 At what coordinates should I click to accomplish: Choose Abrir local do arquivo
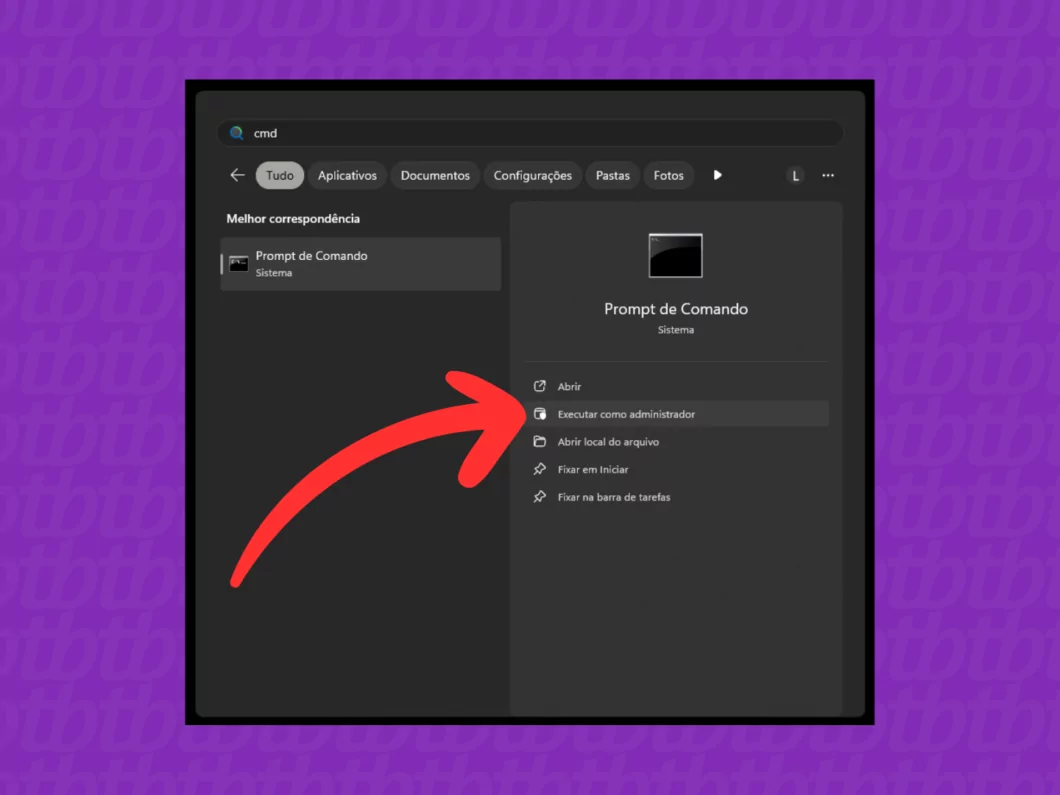pyautogui.click(x=677, y=441)
